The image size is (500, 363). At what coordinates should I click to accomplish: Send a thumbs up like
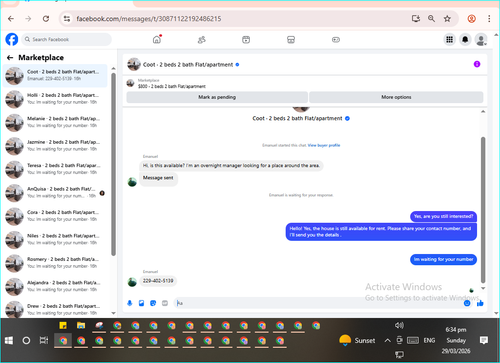click(480, 303)
